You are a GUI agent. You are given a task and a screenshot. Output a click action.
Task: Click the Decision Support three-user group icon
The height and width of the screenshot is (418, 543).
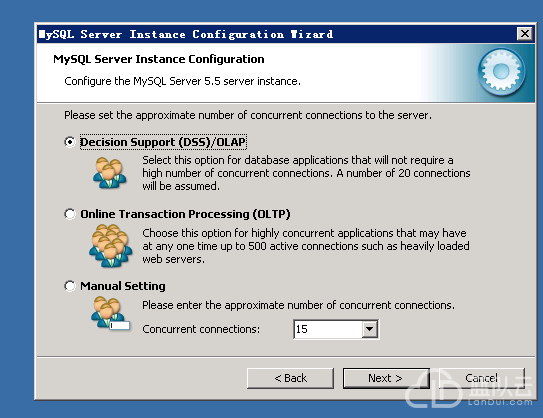[x=109, y=173]
